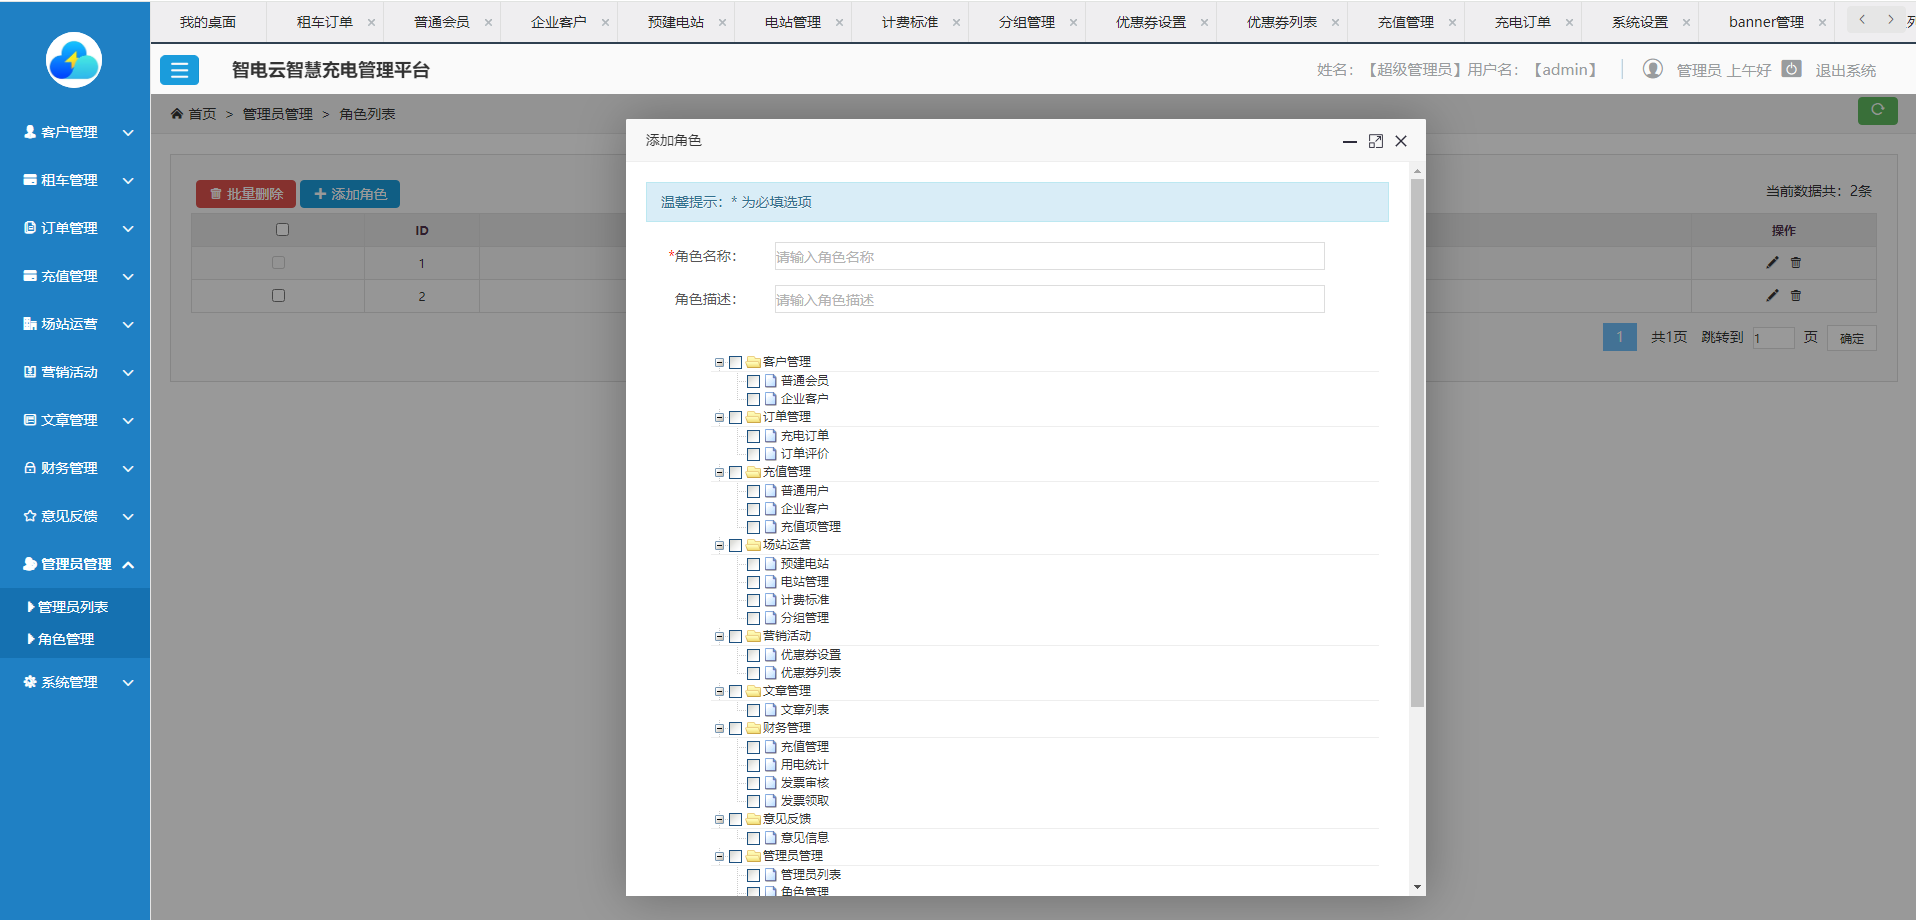Edit role with ID 1 using pencil icon

pyautogui.click(x=1771, y=263)
